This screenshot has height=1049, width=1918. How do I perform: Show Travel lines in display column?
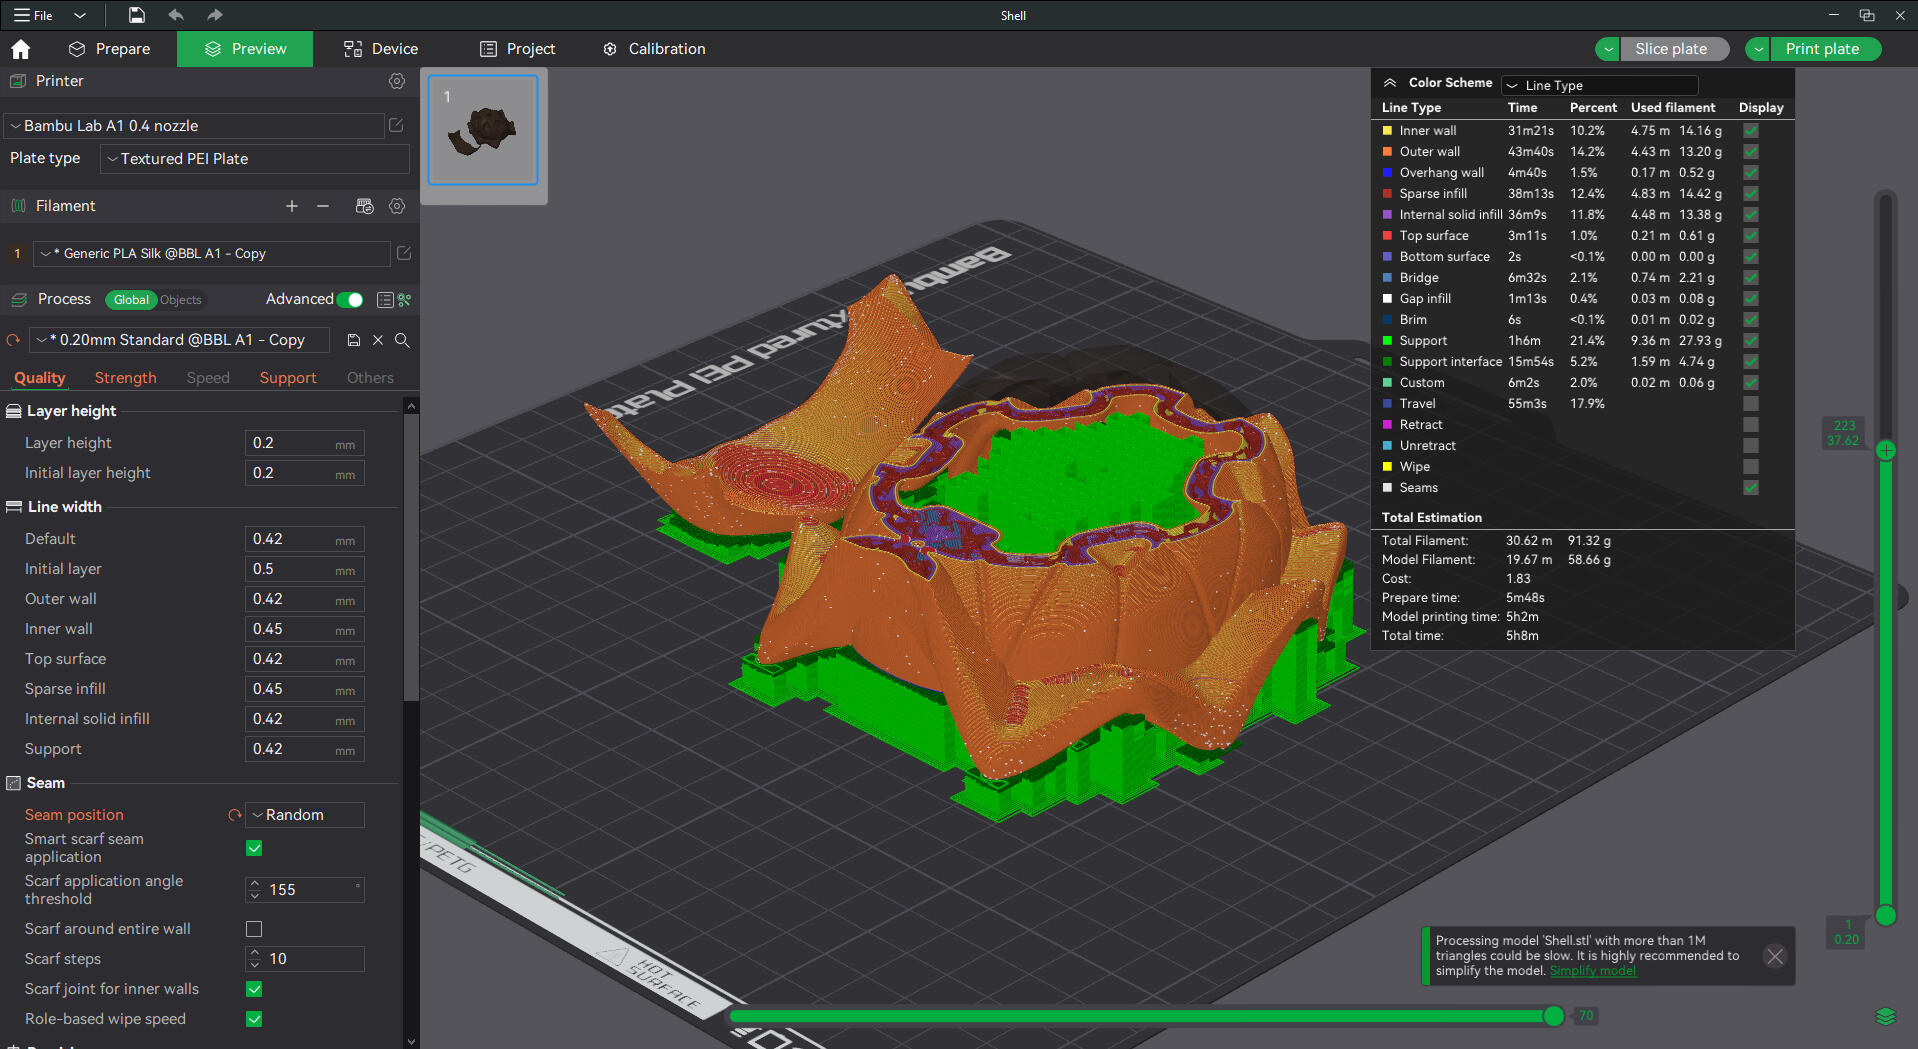click(x=1750, y=404)
